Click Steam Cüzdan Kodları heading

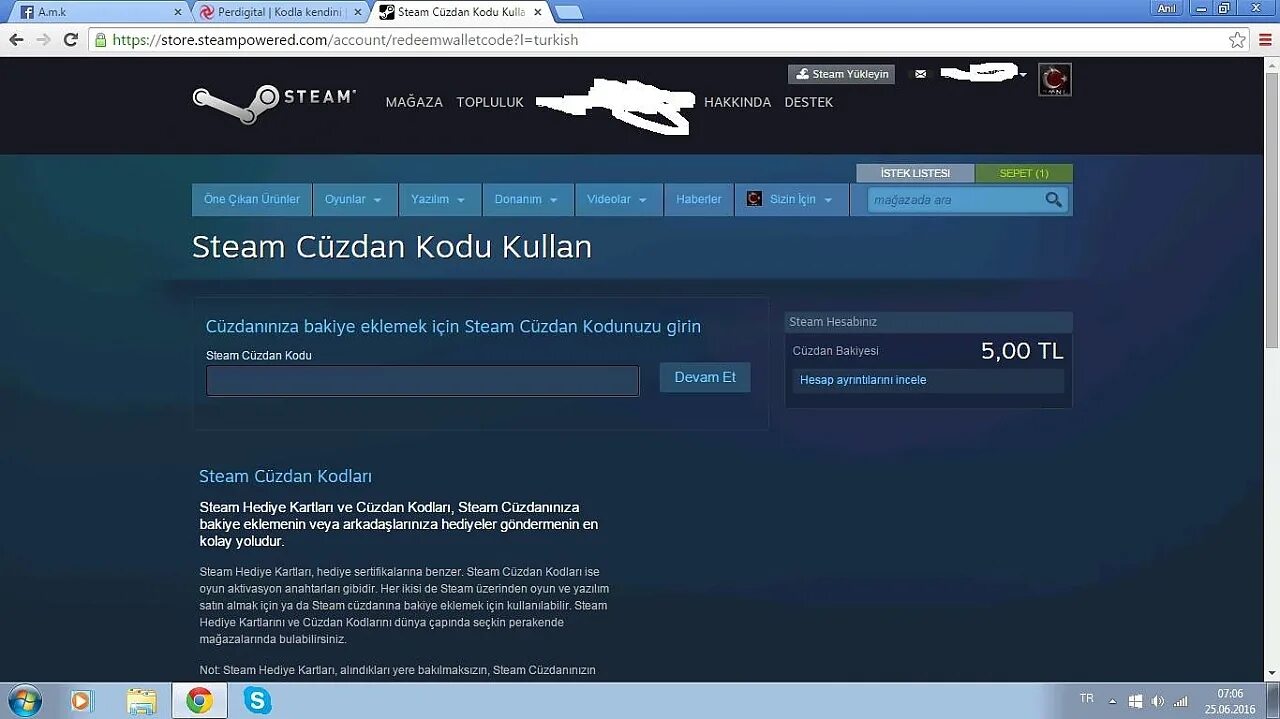[x=285, y=476]
